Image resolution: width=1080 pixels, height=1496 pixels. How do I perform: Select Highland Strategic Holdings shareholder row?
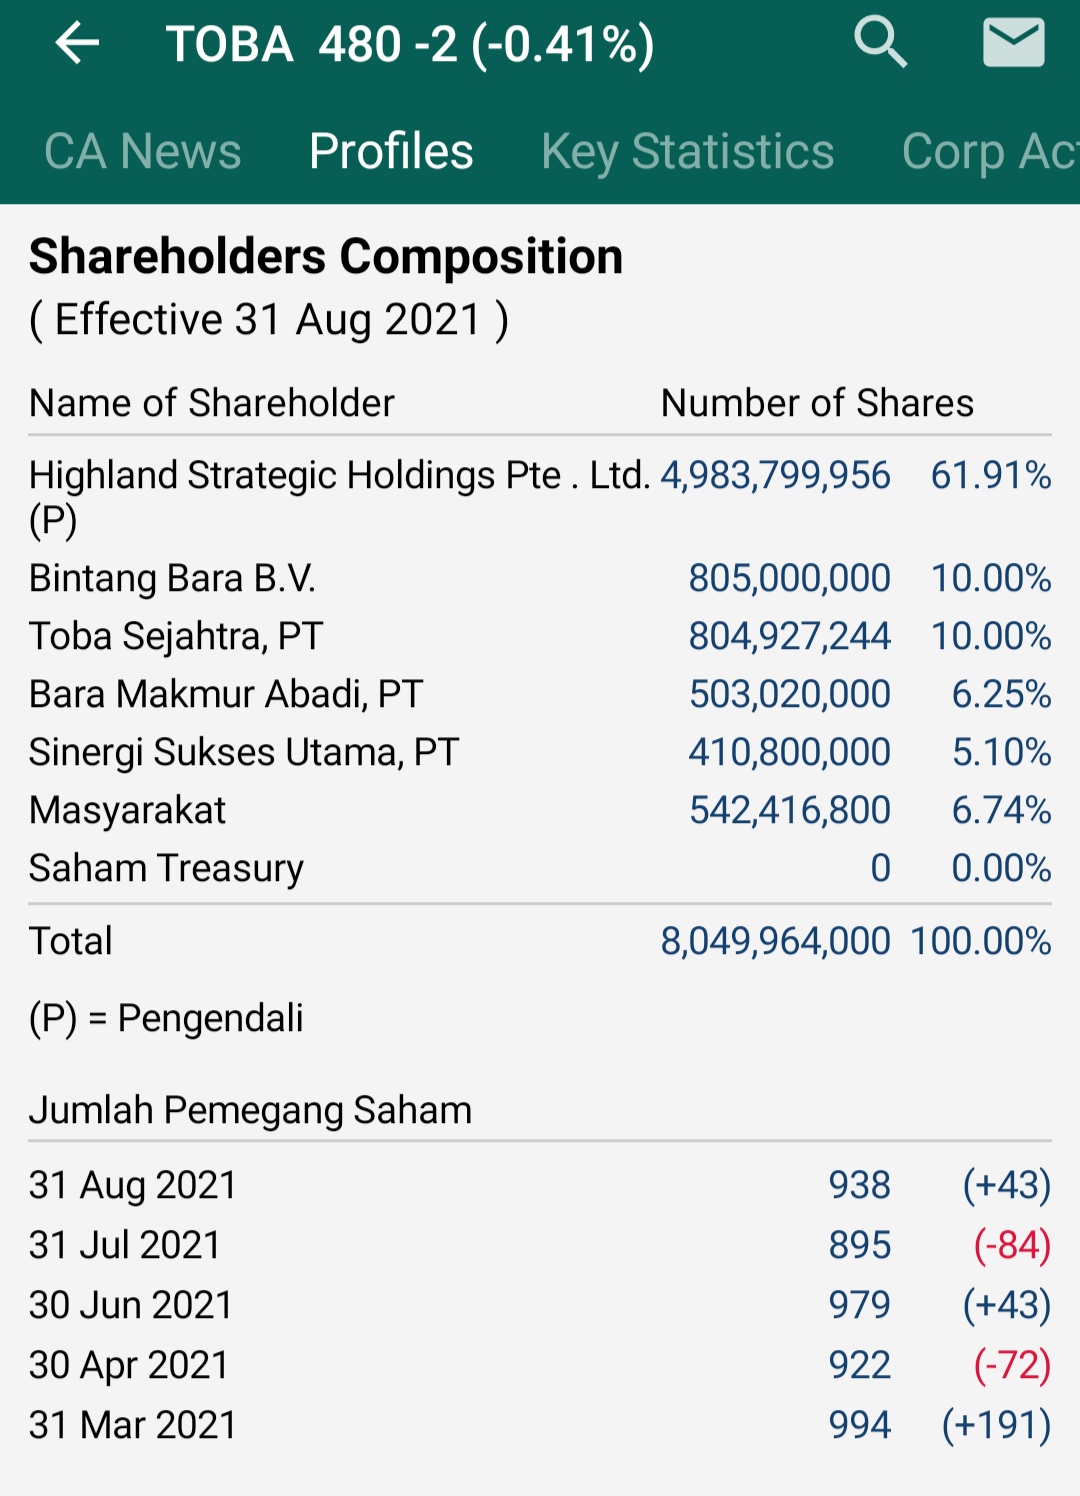click(x=339, y=476)
